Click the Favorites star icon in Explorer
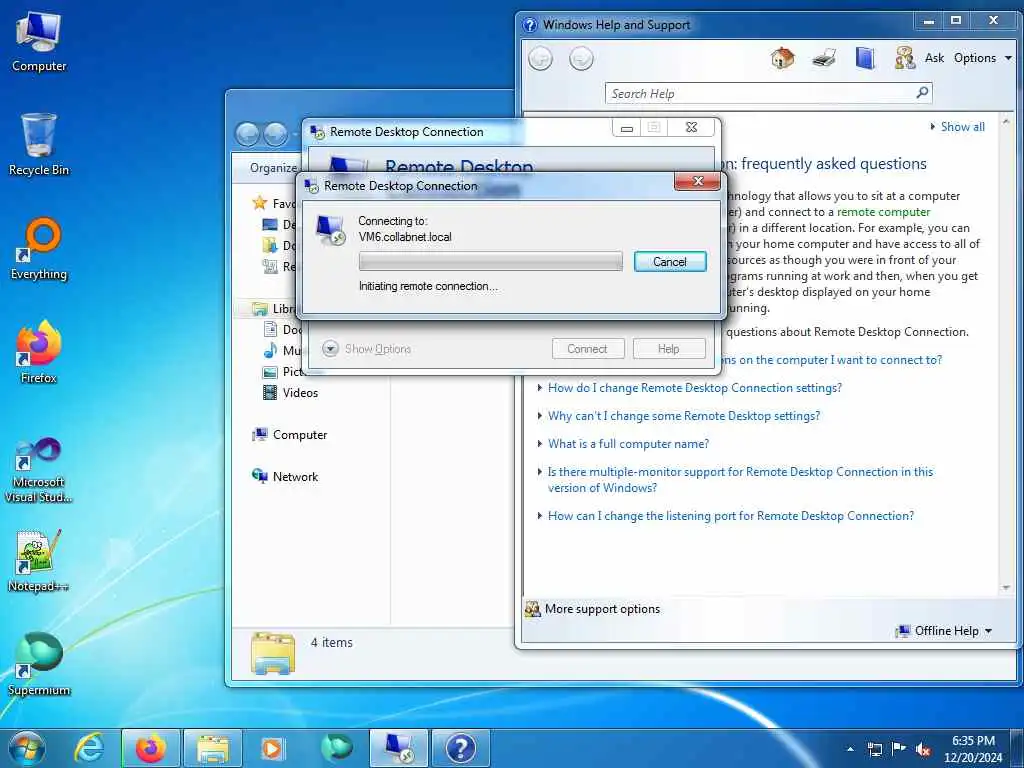This screenshot has height=768, width=1024. tap(259, 203)
